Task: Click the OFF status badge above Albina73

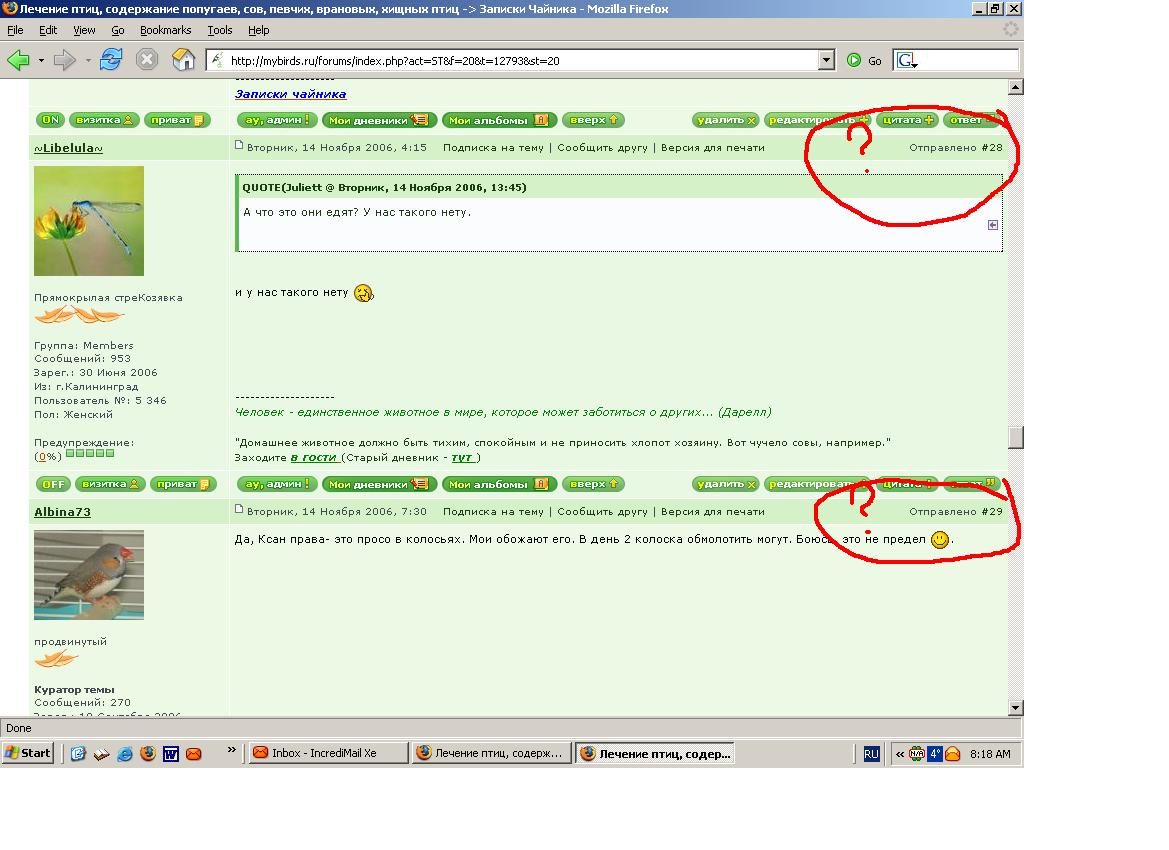Action: 52,484
